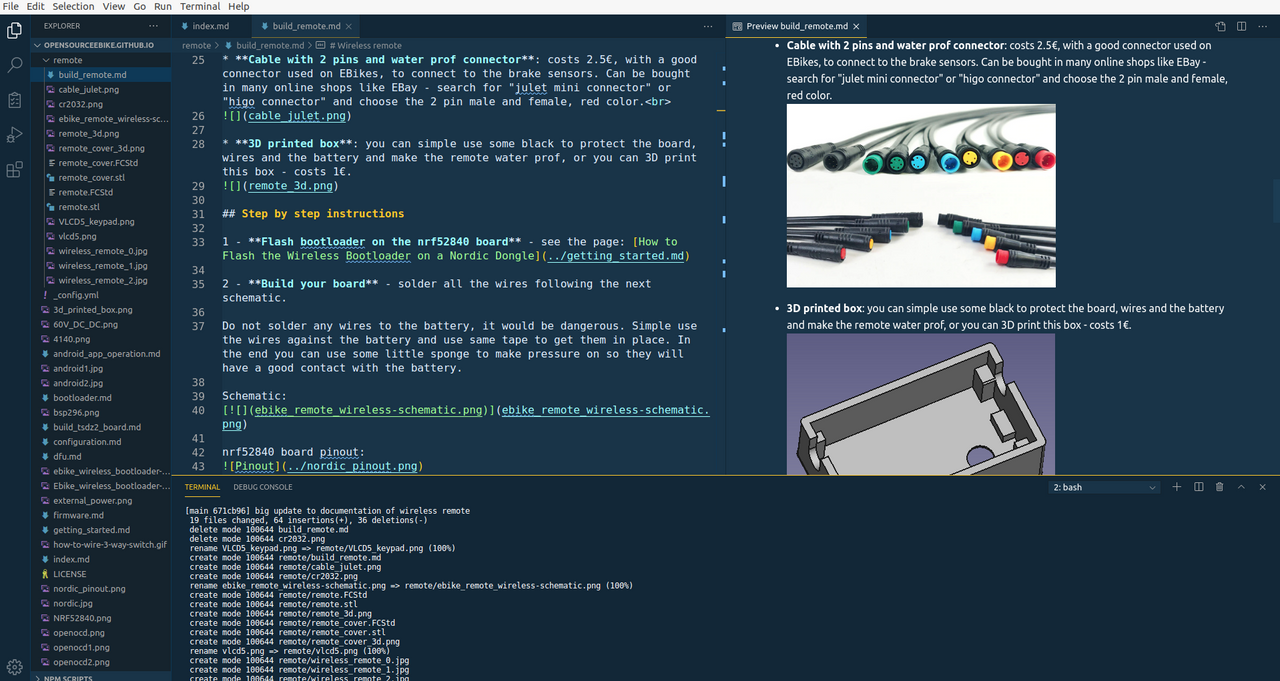Open remote_cover.FCStd file
The height and width of the screenshot is (681, 1280).
click(x=98, y=162)
